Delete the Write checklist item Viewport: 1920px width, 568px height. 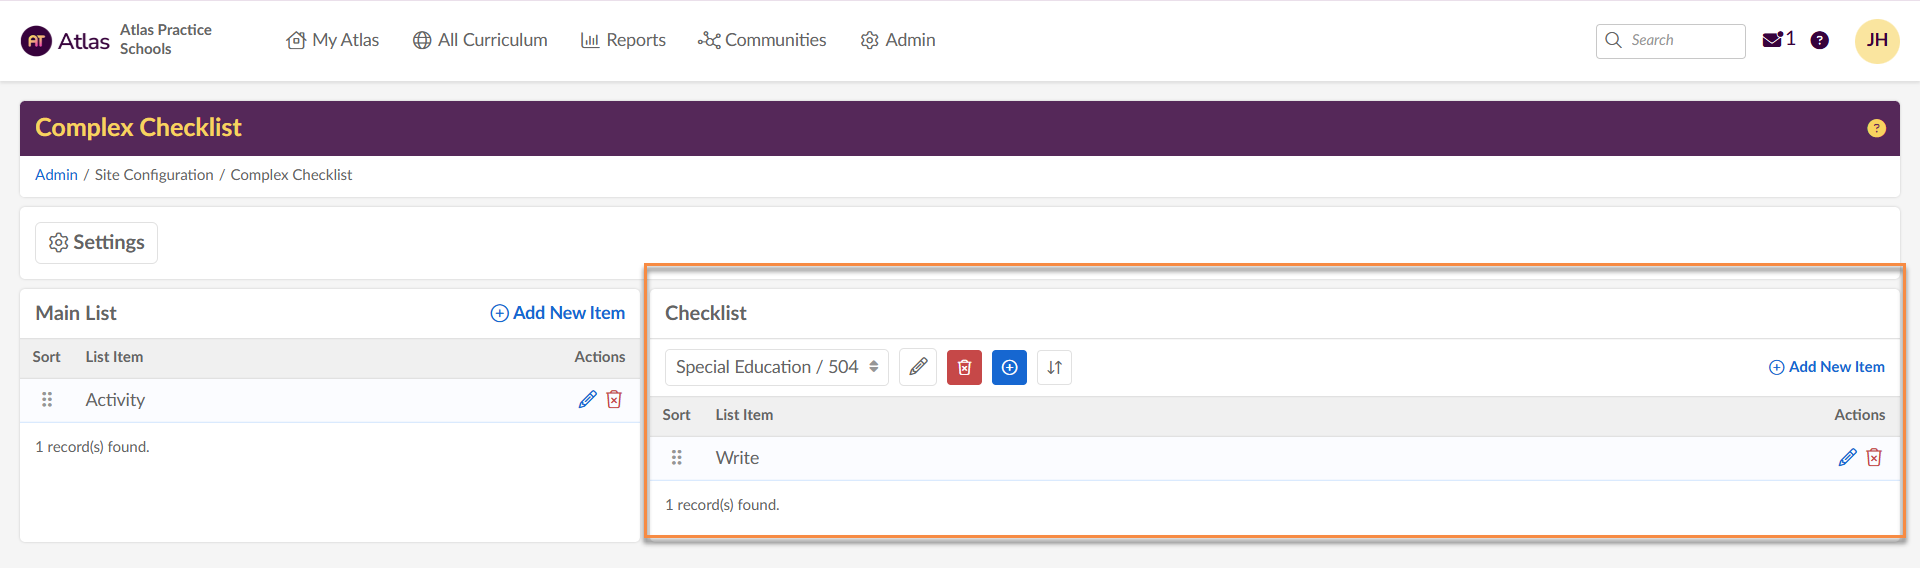coord(1874,457)
